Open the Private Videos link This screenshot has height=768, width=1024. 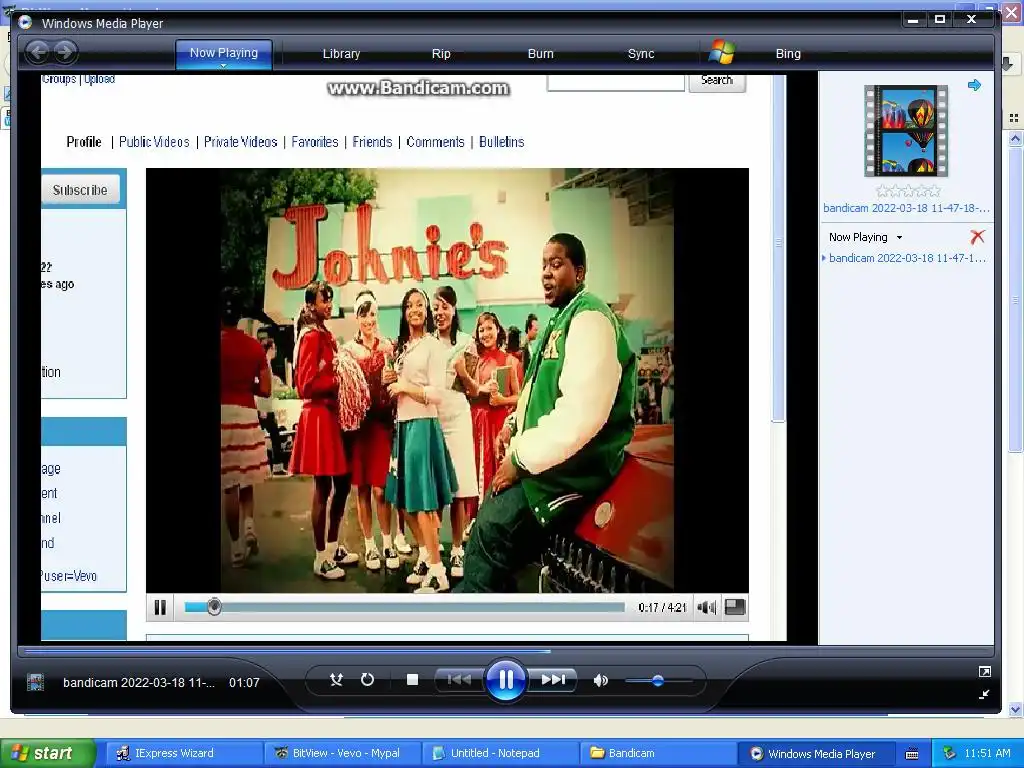click(x=240, y=142)
